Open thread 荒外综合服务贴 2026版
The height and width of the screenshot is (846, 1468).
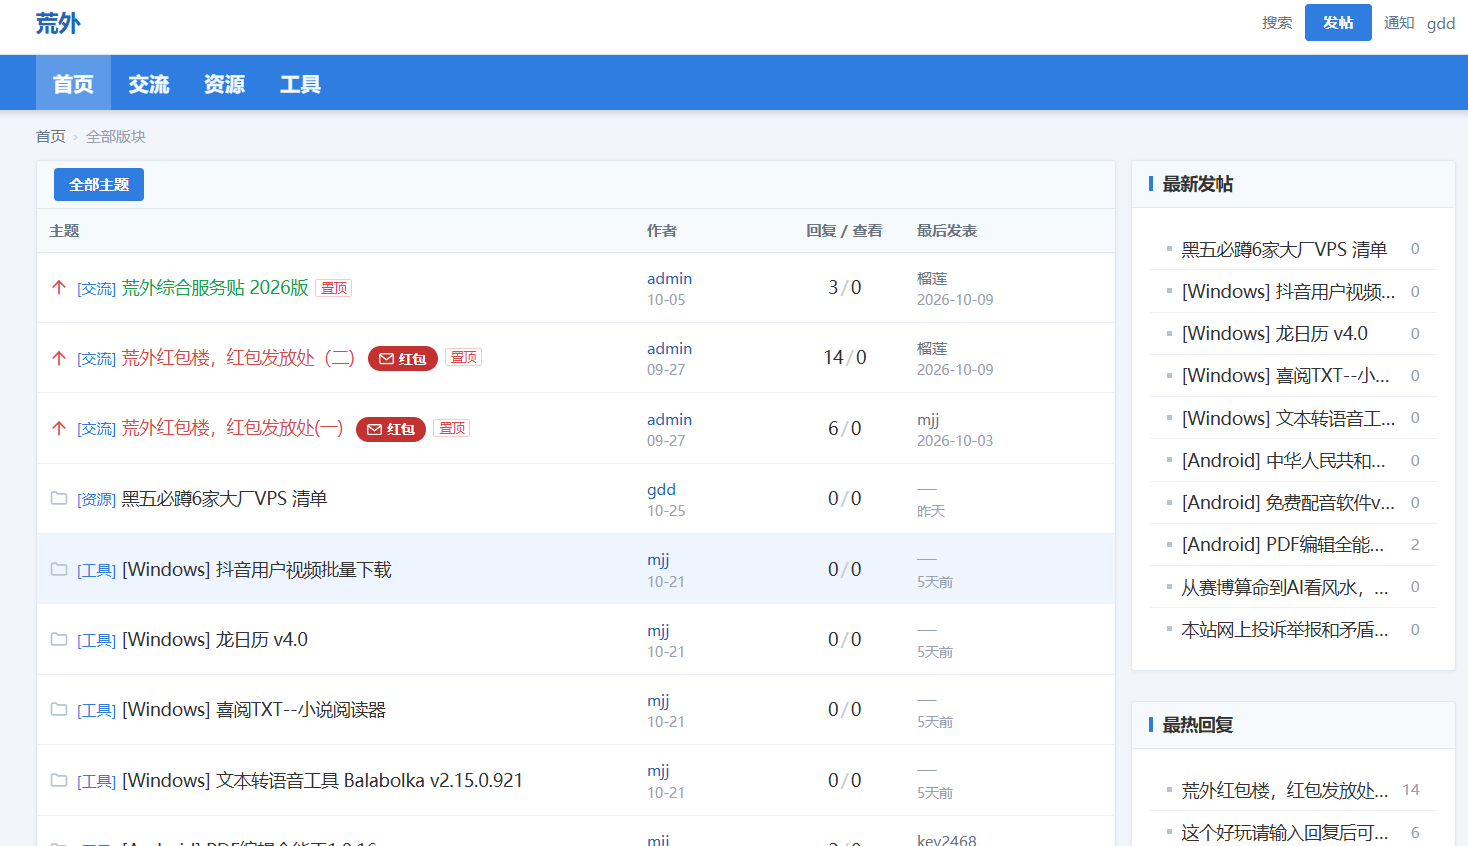click(x=215, y=288)
